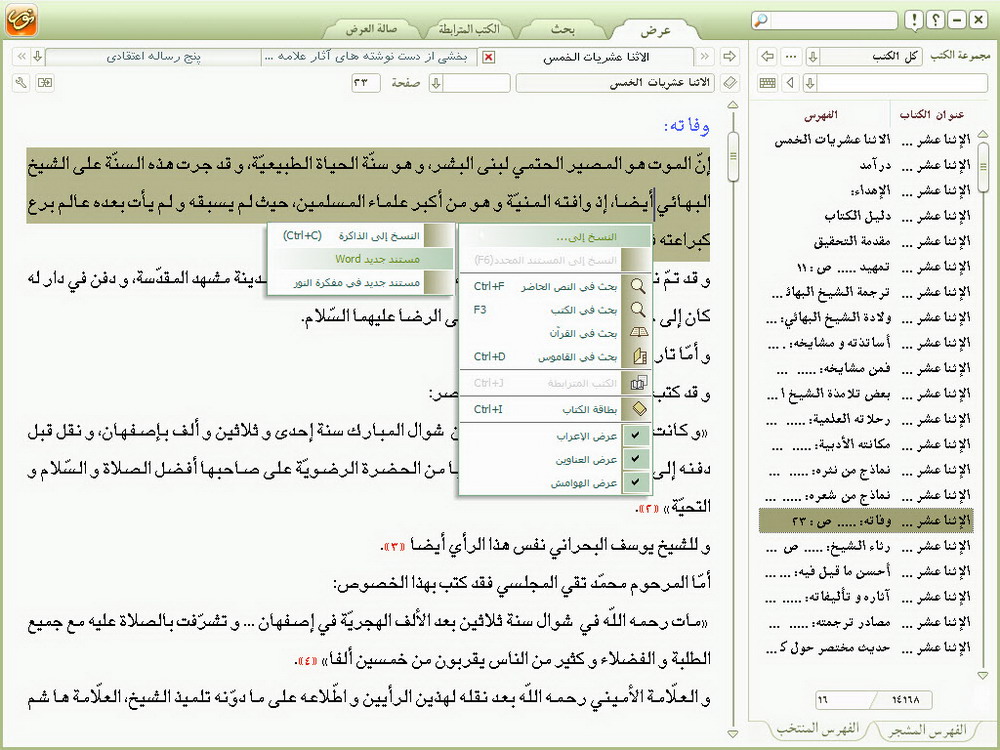This screenshot has width=1000, height=750.
Task: Open the on-screen keyboard icon
Action: point(768,83)
